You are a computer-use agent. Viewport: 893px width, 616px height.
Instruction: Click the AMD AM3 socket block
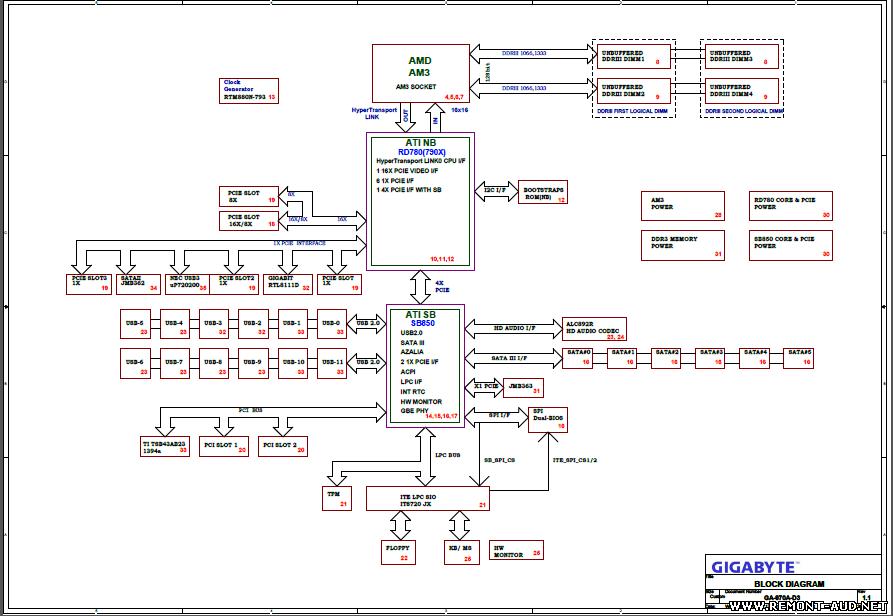(x=419, y=72)
